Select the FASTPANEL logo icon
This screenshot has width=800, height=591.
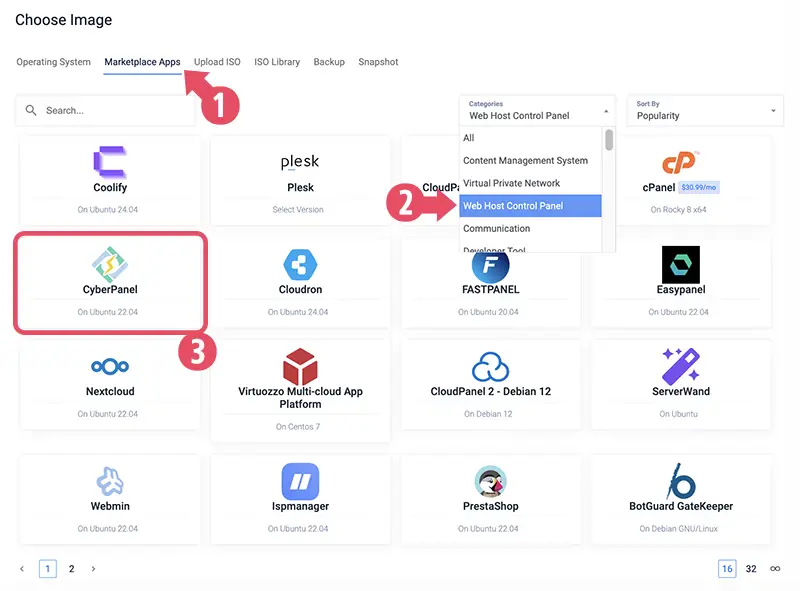point(490,266)
